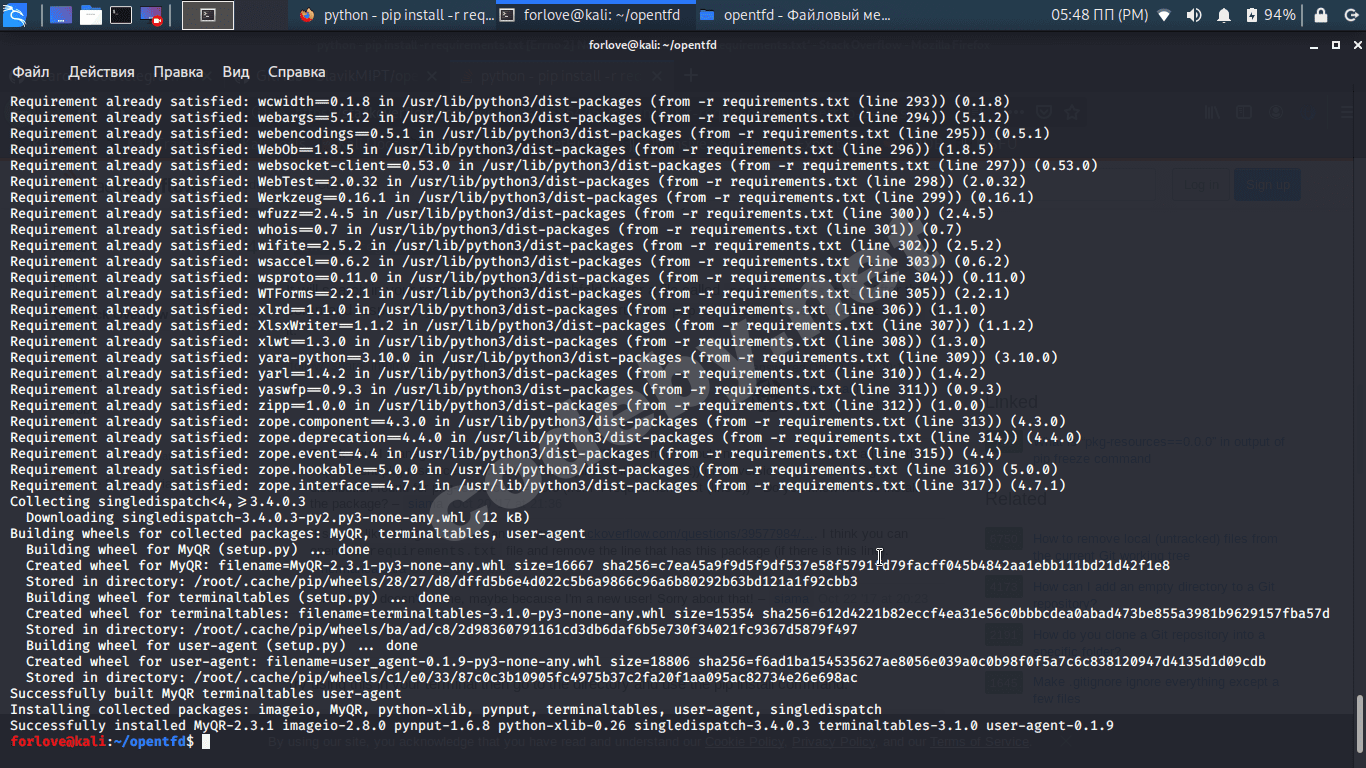This screenshot has height=768, width=1366.
Task: Click the Werkzeug==0.16.1 requirement line
Action: pyautogui.click(x=522, y=198)
